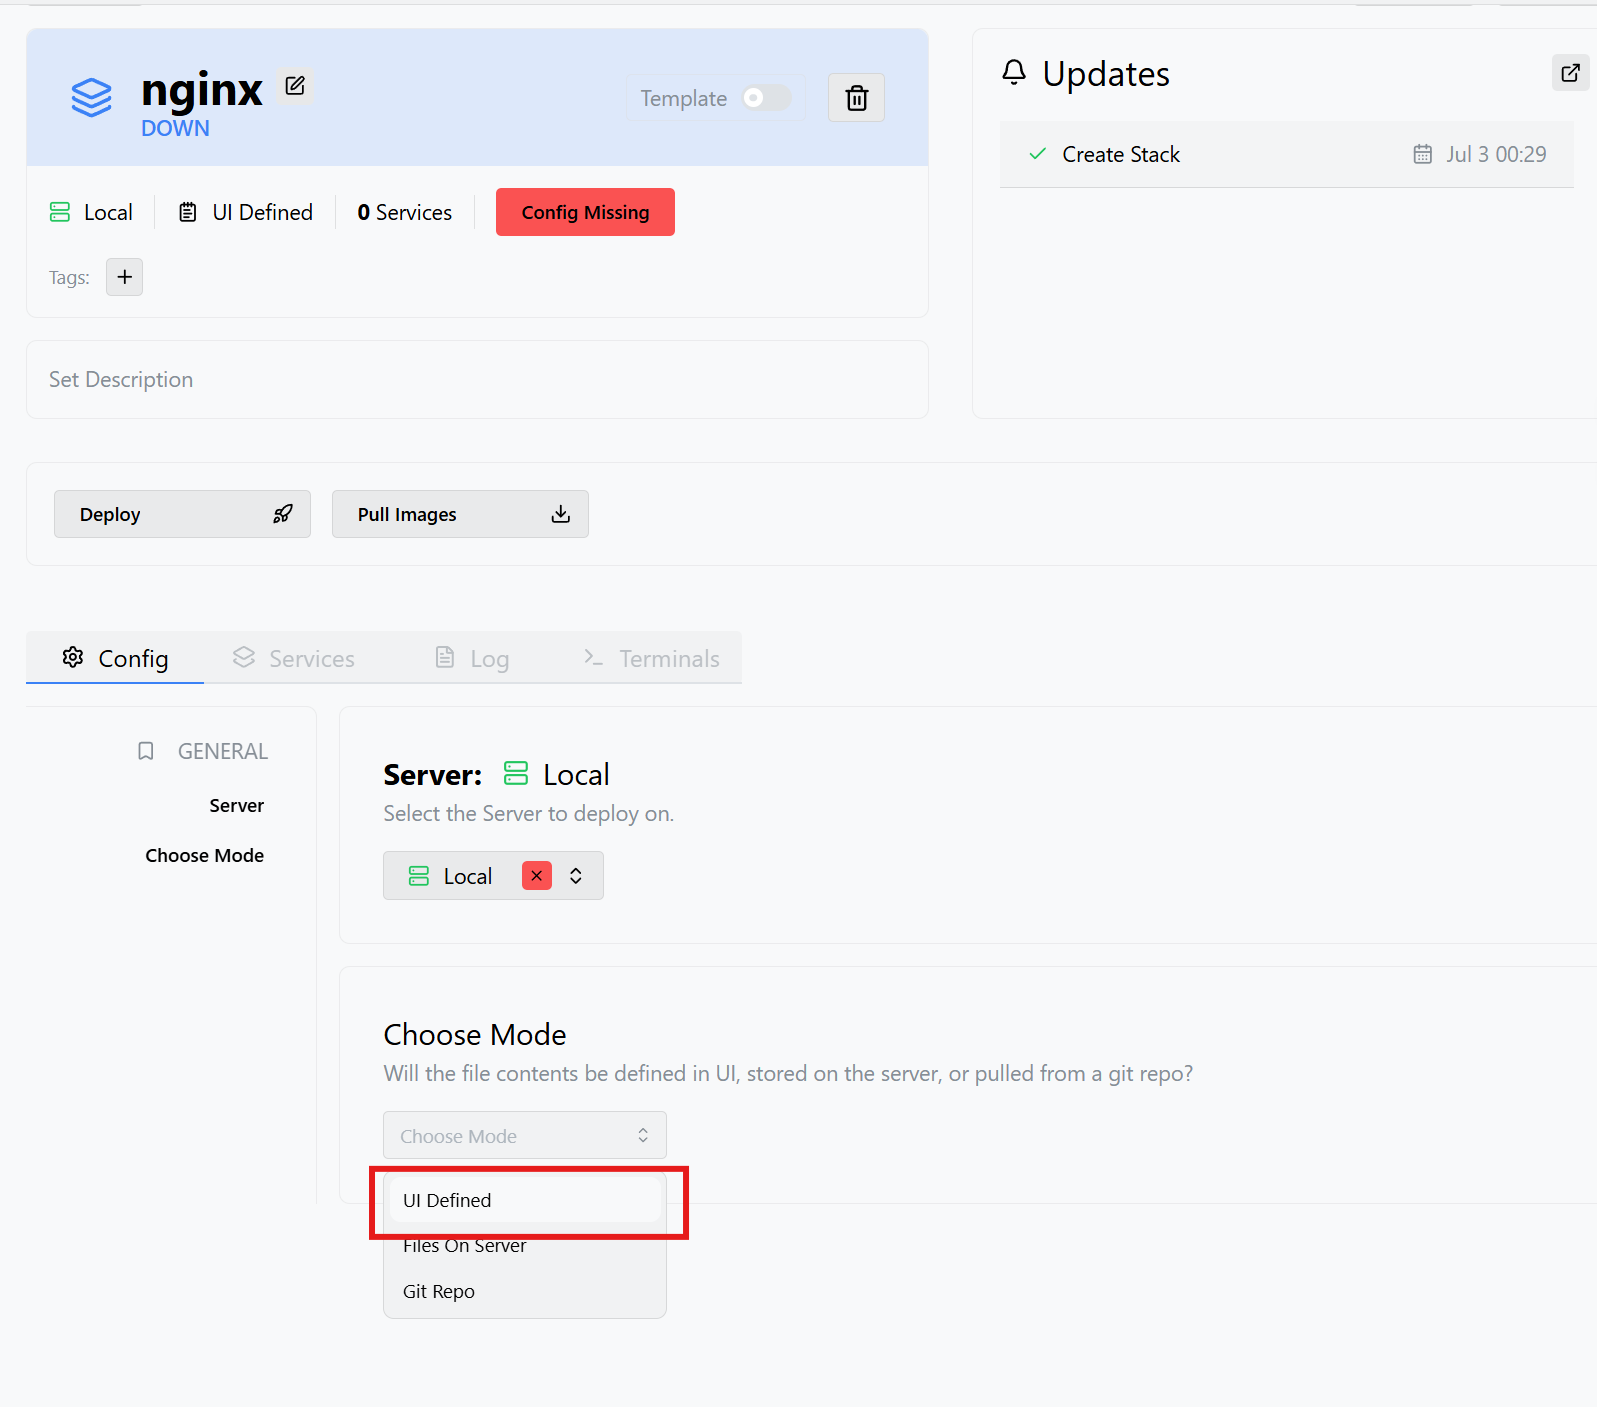This screenshot has height=1407, width=1597.
Task: Open the Local server selector dropdown
Action: (493, 876)
